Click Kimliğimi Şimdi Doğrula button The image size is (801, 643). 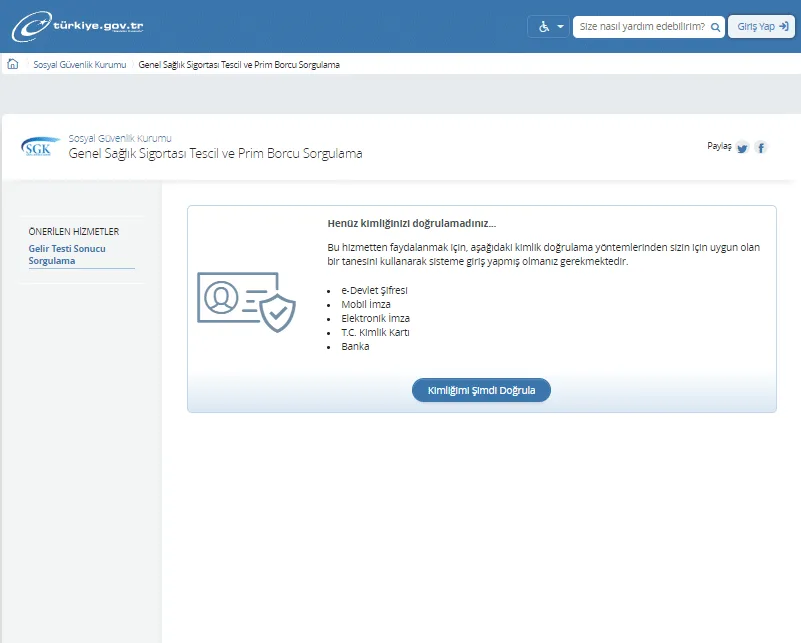point(481,390)
